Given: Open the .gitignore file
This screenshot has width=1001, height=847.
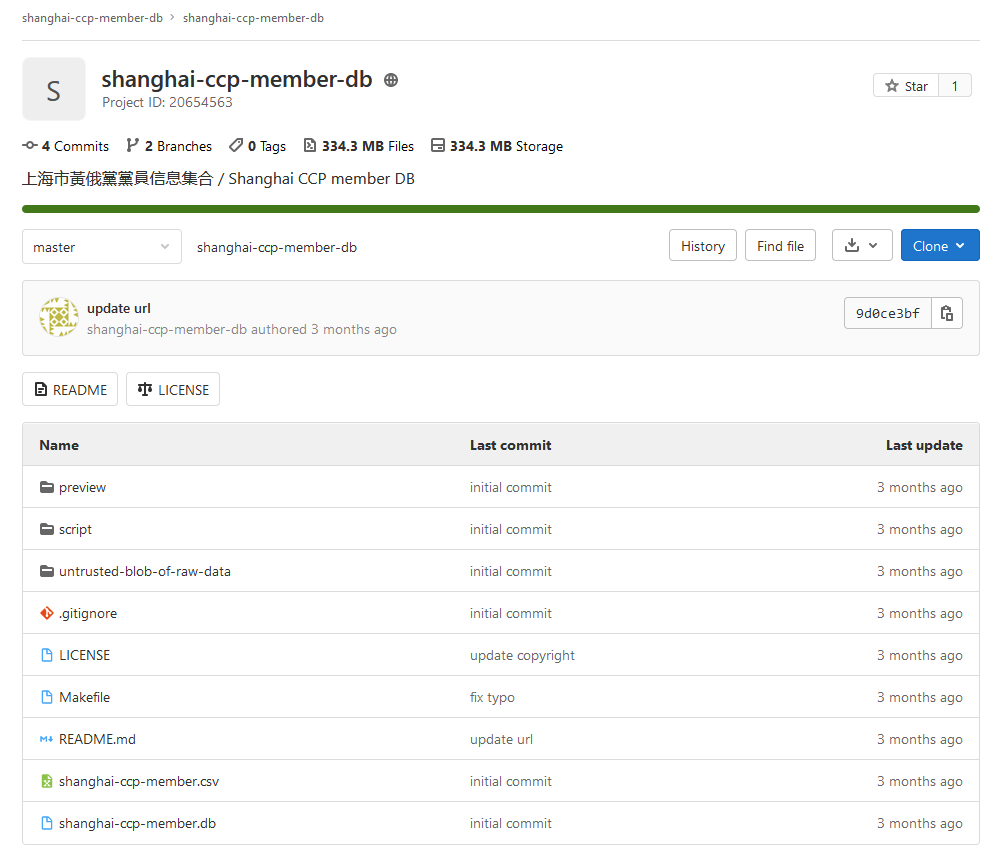Looking at the screenshot, I should pyautogui.click(x=88, y=613).
